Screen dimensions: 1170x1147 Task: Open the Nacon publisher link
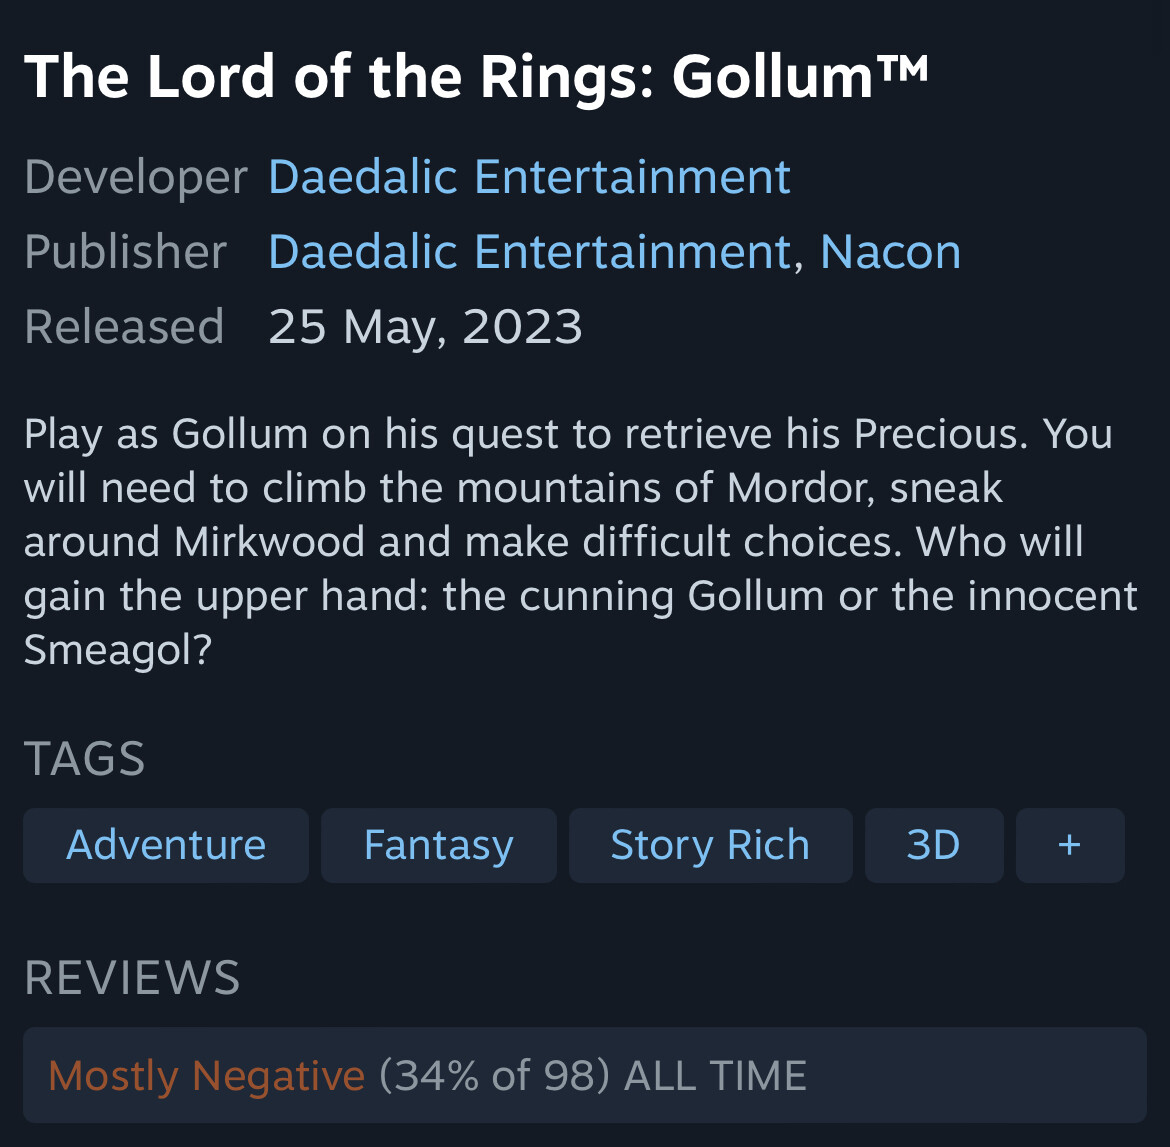click(890, 252)
